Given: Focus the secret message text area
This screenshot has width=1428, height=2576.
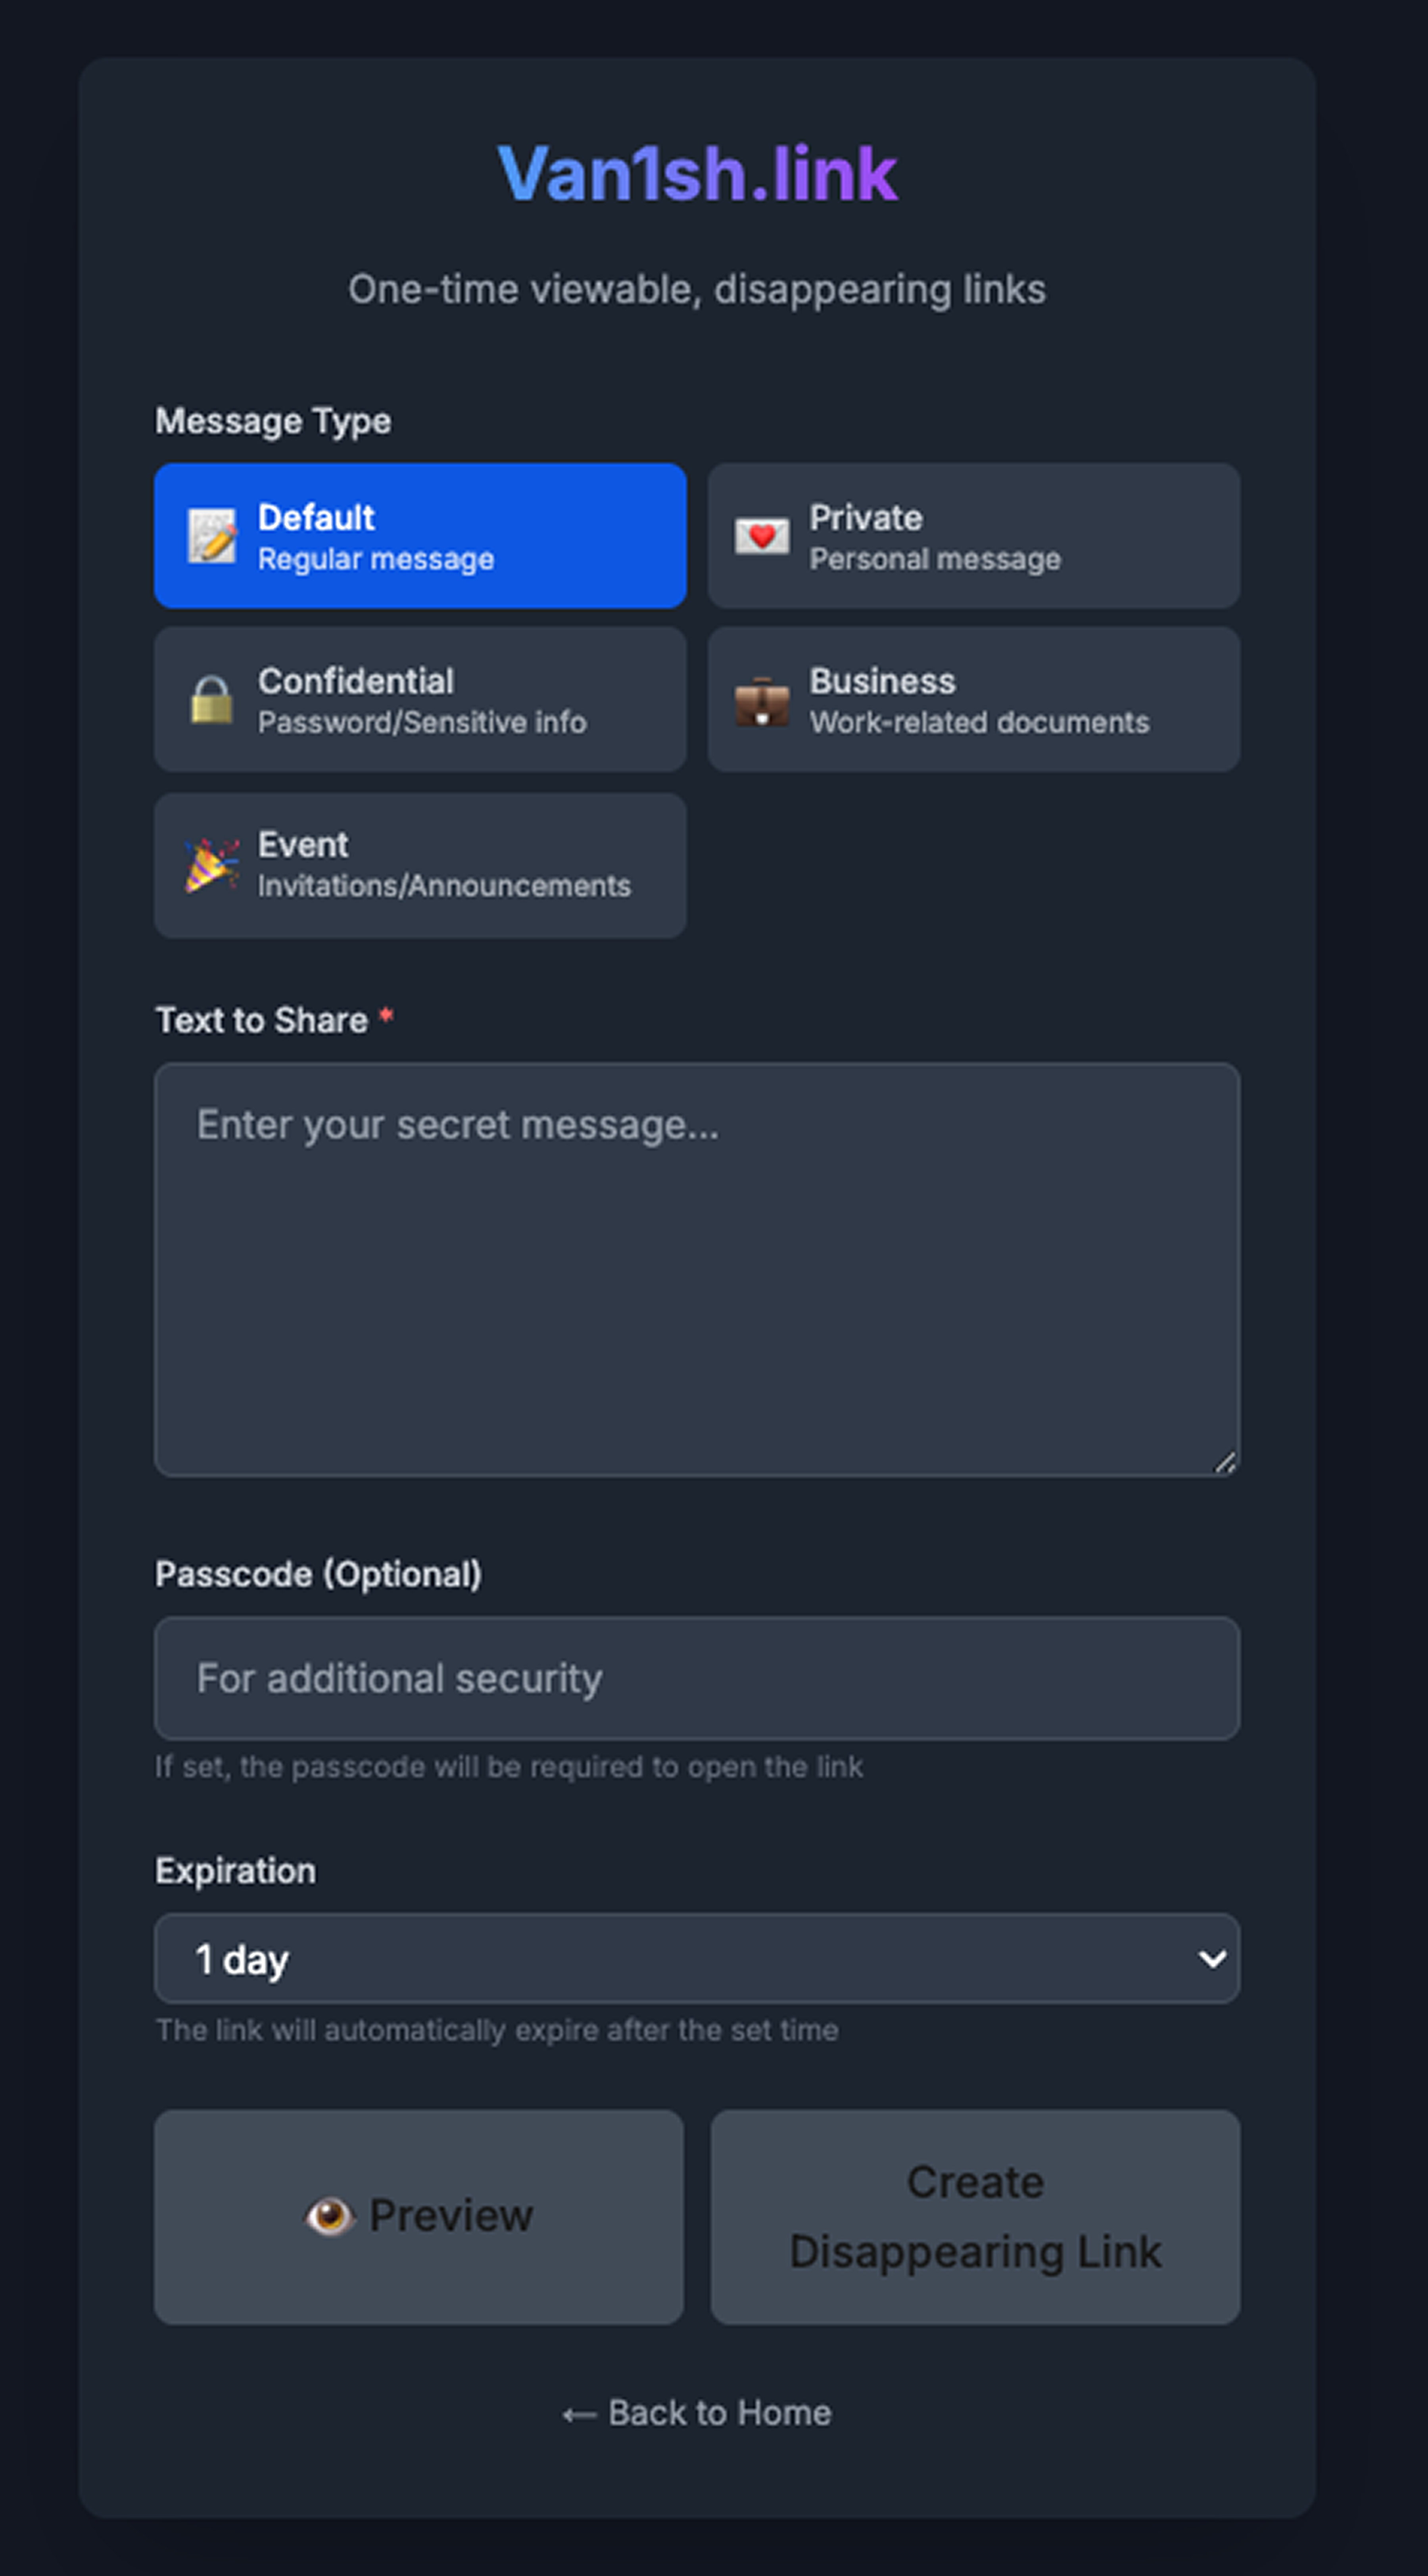Looking at the screenshot, I should click(x=697, y=1269).
